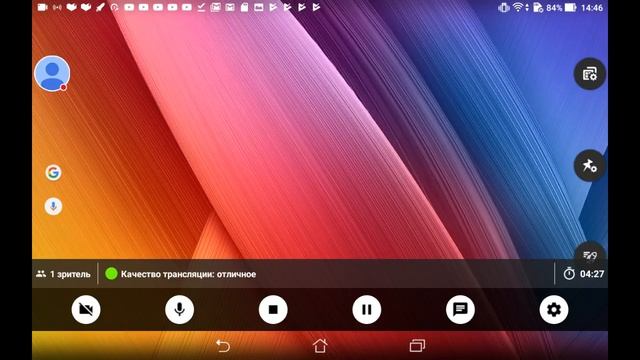
Task: Tap the Wi-Fi status icon
Action: (x=518, y=7)
